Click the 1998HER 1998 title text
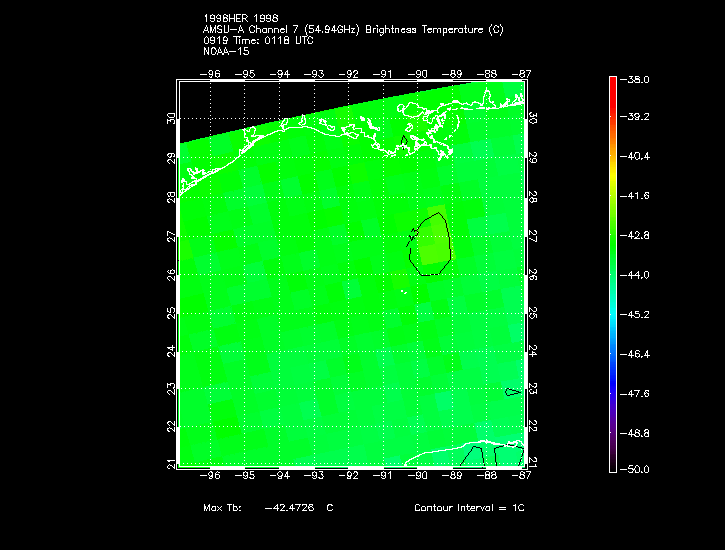Viewport: 725px width, 550px height. pos(241,19)
